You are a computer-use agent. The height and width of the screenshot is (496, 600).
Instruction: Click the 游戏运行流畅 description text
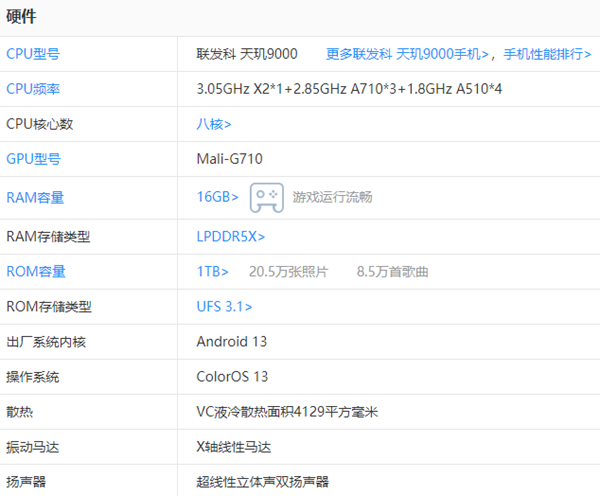point(332,197)
